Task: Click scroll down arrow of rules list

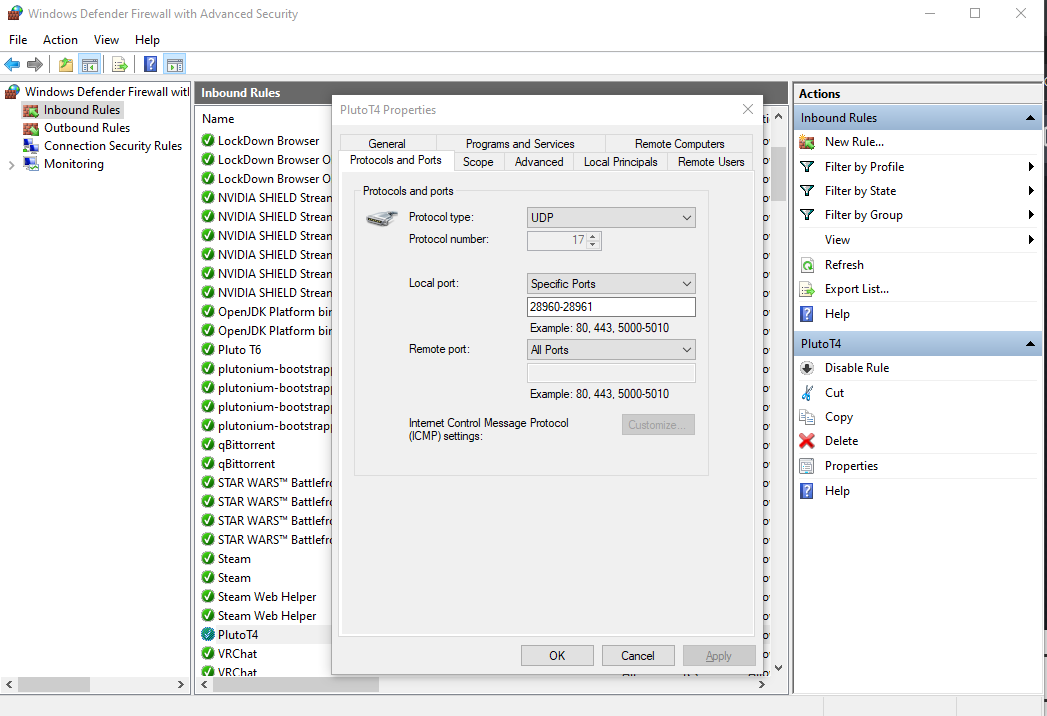Action: (x=778, y=668)
